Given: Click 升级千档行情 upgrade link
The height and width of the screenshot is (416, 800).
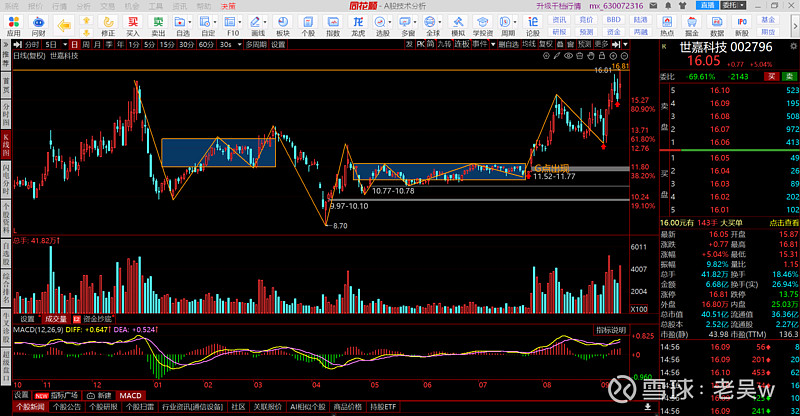Looking at the screenshot, I should point(558,6).
